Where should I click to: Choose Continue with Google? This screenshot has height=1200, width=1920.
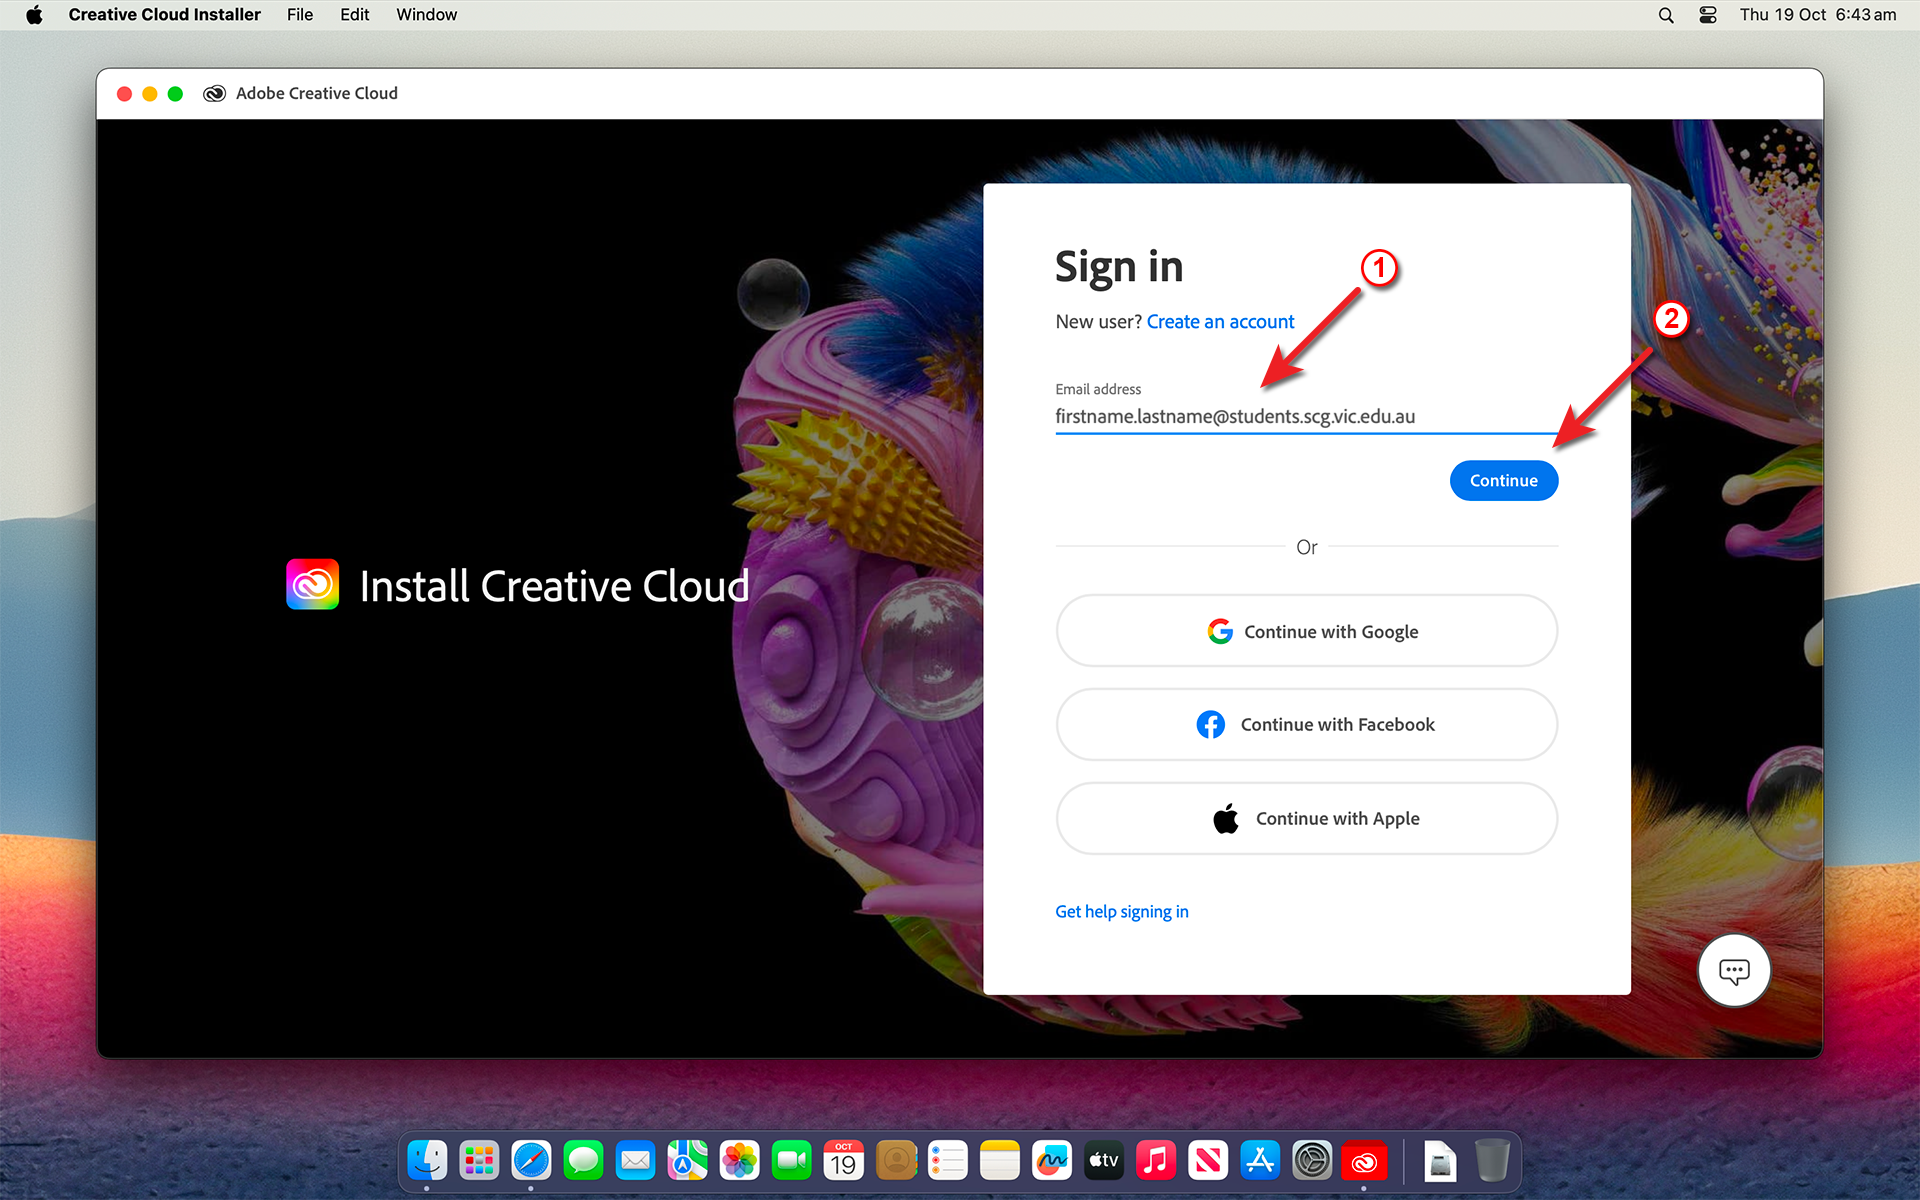pos(1307,631)
